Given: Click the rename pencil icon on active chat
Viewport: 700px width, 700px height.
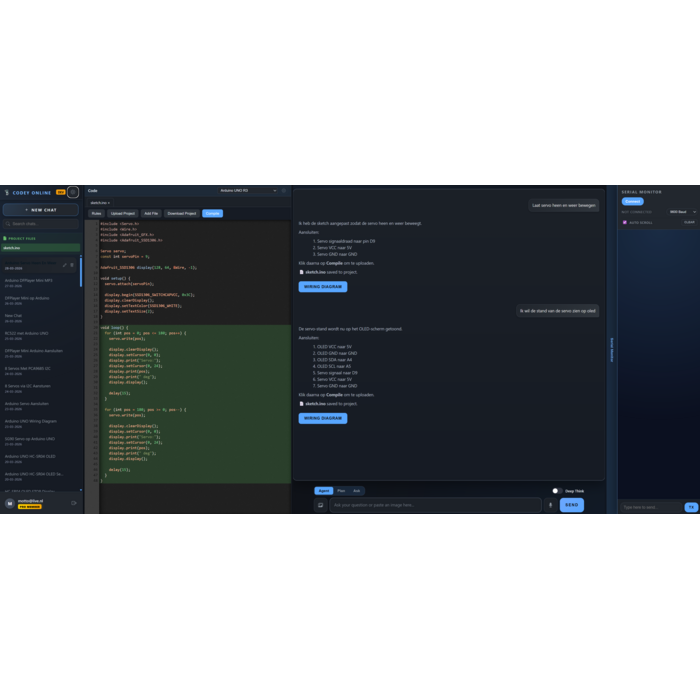Looking at the screenshot, I should (x=65, y=265).
